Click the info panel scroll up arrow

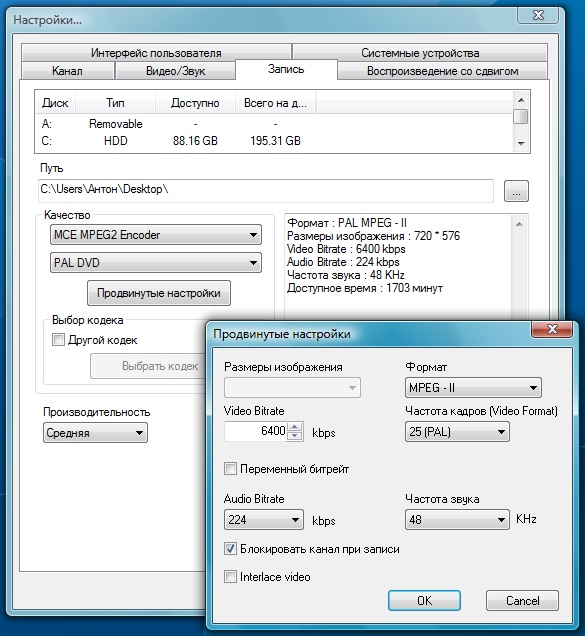(520, 224)
